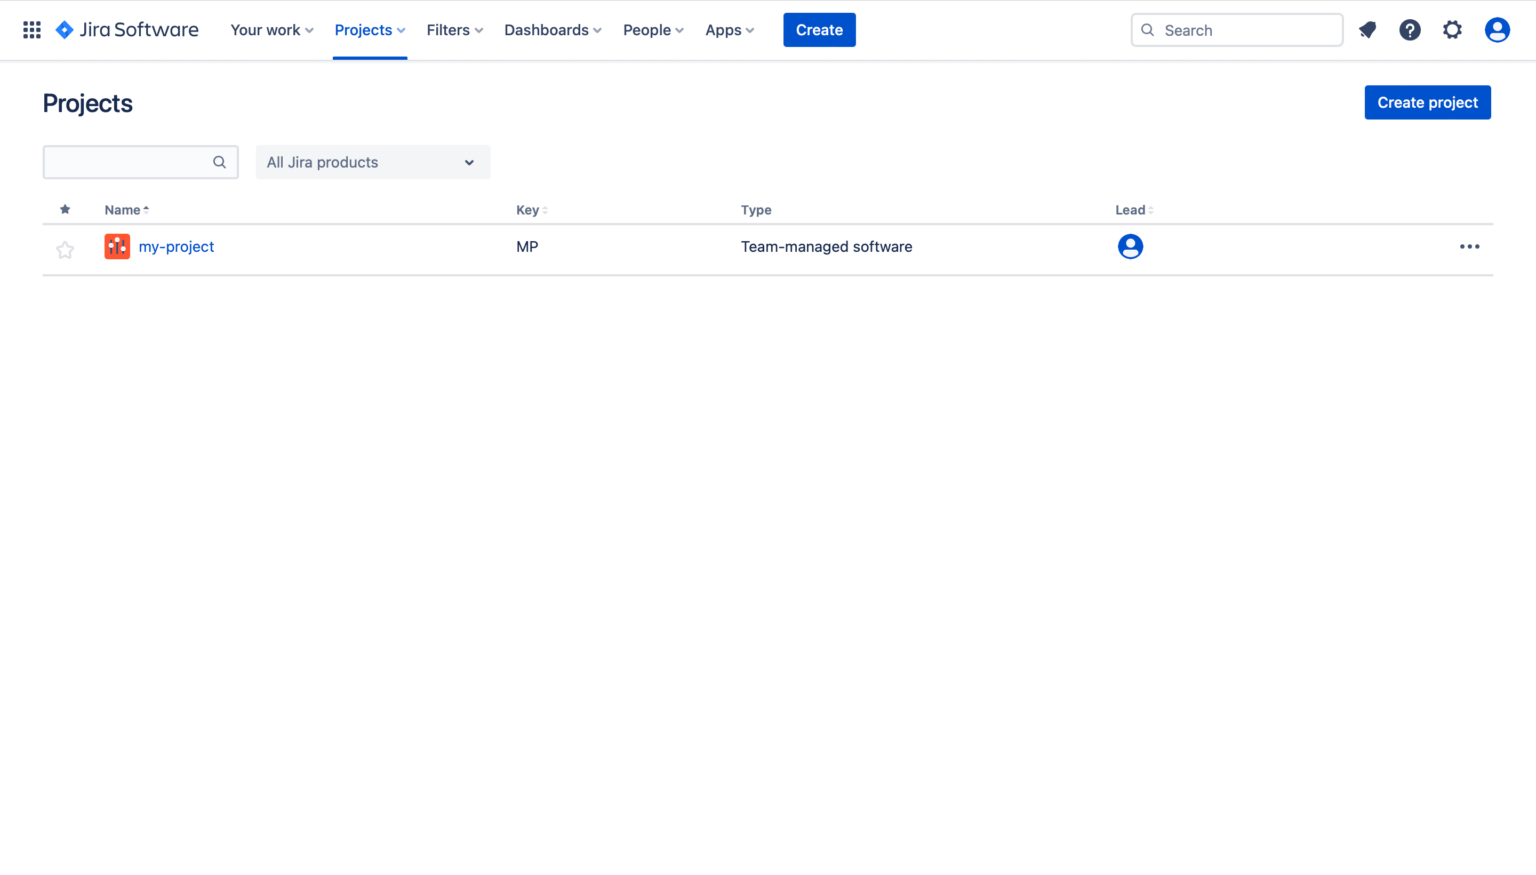This screenshot has height=875, width=1536.
Task: Expand the Dashboards menu
Action: 552,30
